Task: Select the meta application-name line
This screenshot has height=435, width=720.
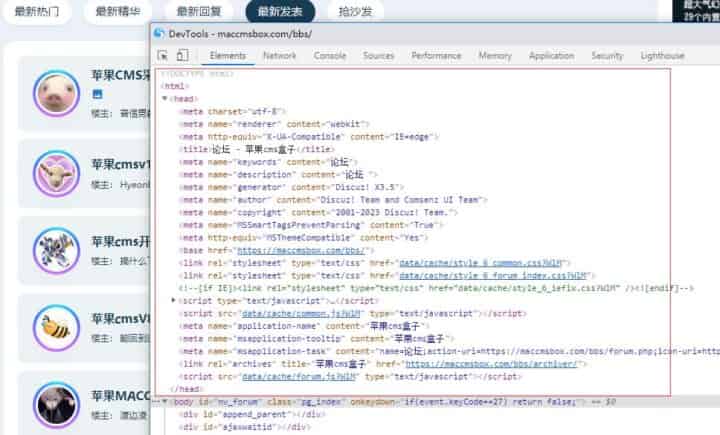Action: coord(304,326)
